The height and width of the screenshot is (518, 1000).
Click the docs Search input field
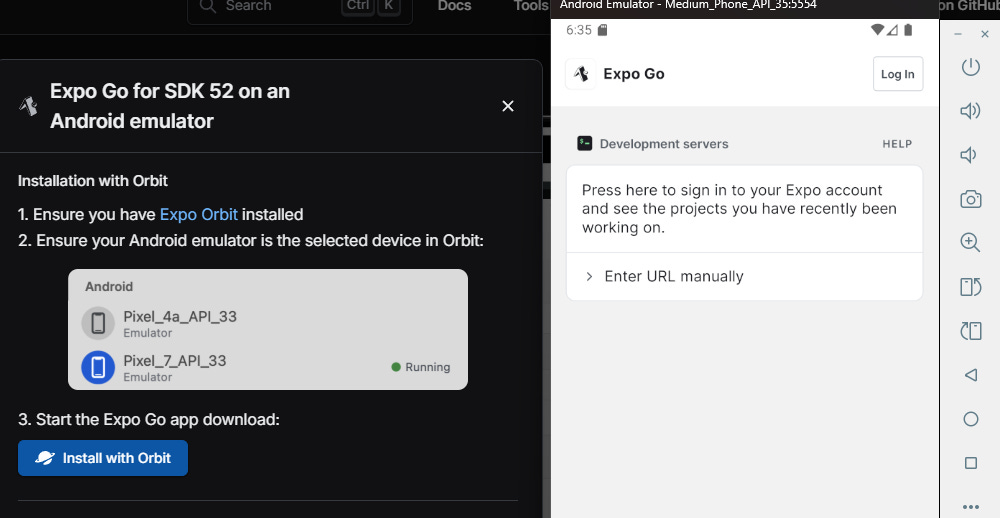pyautogui.click(x=300, y=8)
